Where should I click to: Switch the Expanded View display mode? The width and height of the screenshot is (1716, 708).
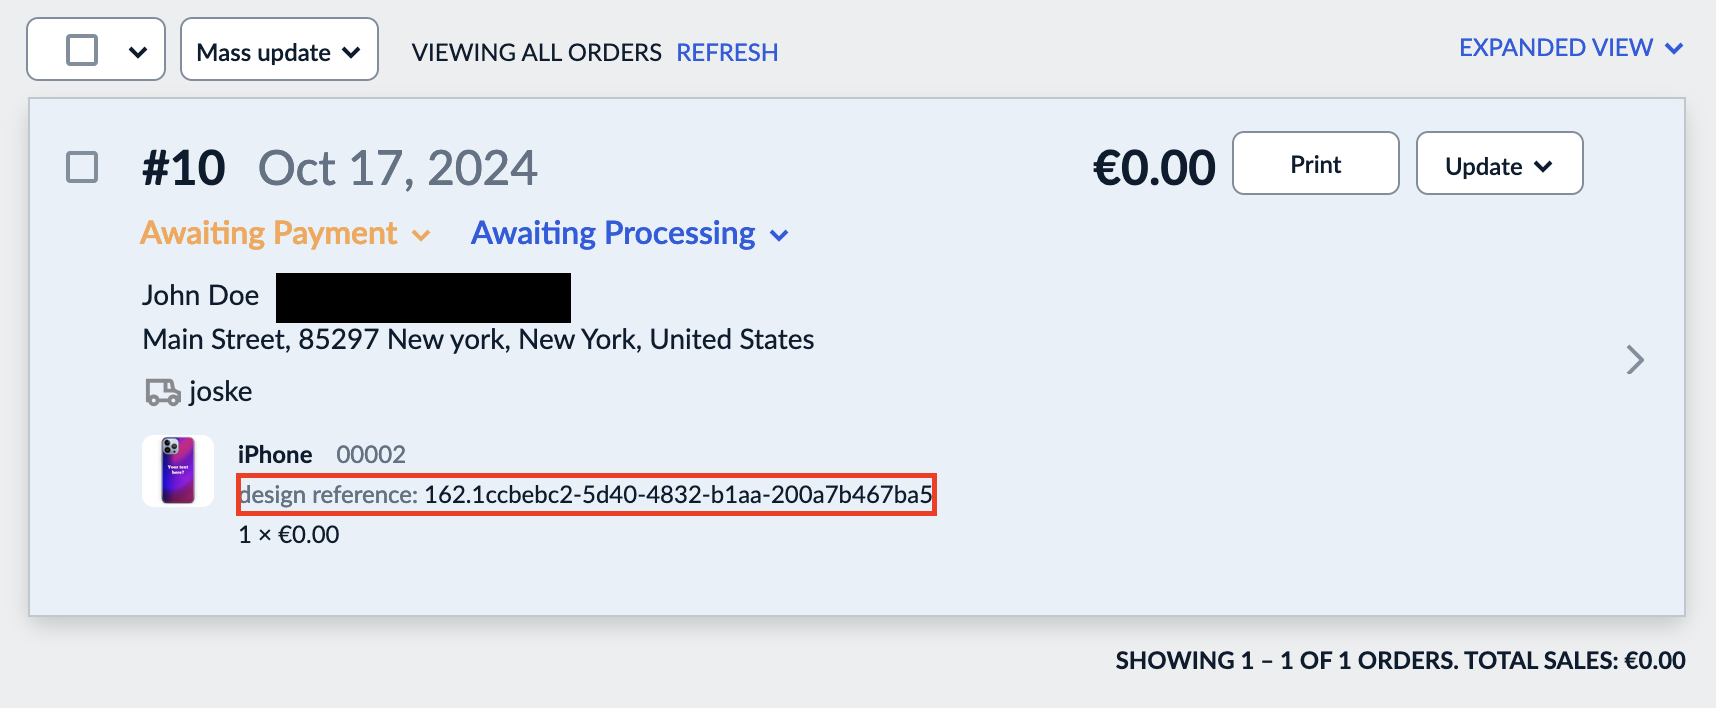coord(1570,48)
